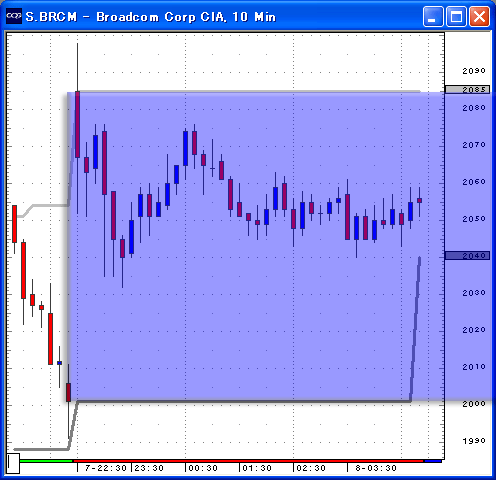Click the 2070 price scale label
This screenshot has width=496, height=480.
[x=474, y=145]
